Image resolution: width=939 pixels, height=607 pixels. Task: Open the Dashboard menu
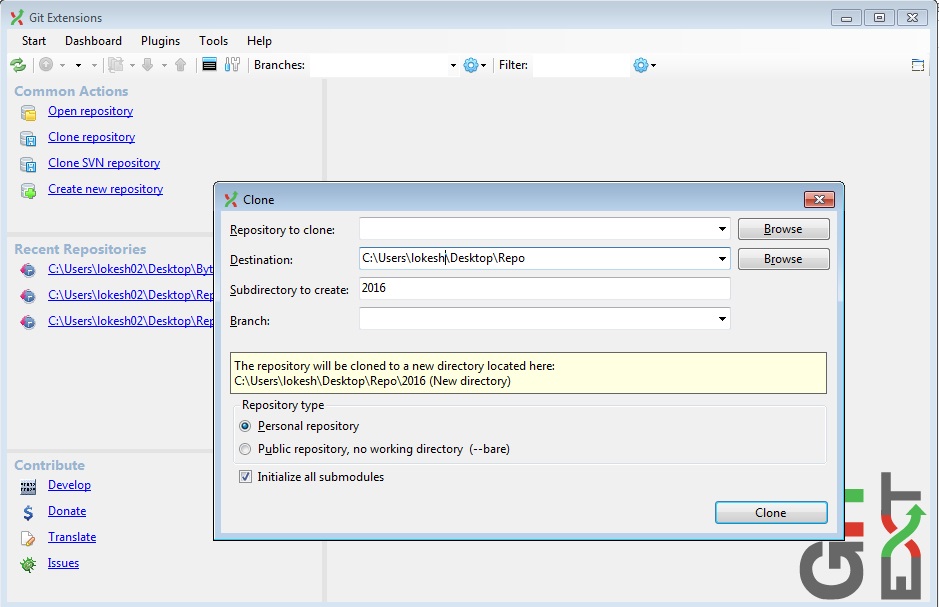click(93, 41)
